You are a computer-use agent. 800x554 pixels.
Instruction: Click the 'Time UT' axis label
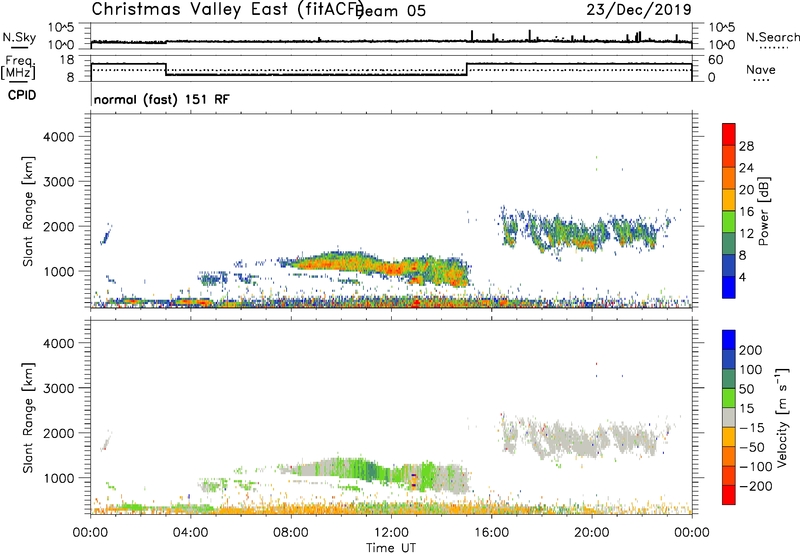(391, 548)
